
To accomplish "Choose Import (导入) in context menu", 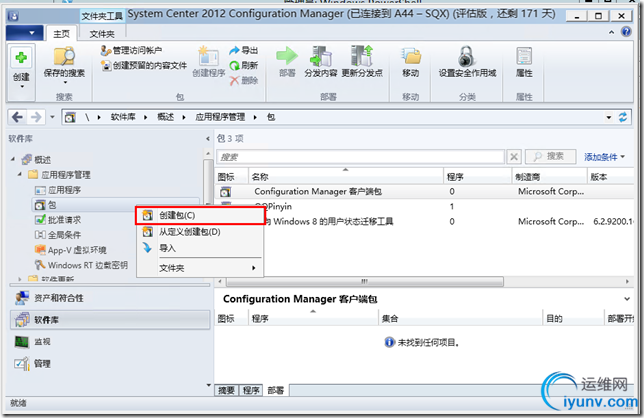I will pyautogui.click(x=200, y=248).
